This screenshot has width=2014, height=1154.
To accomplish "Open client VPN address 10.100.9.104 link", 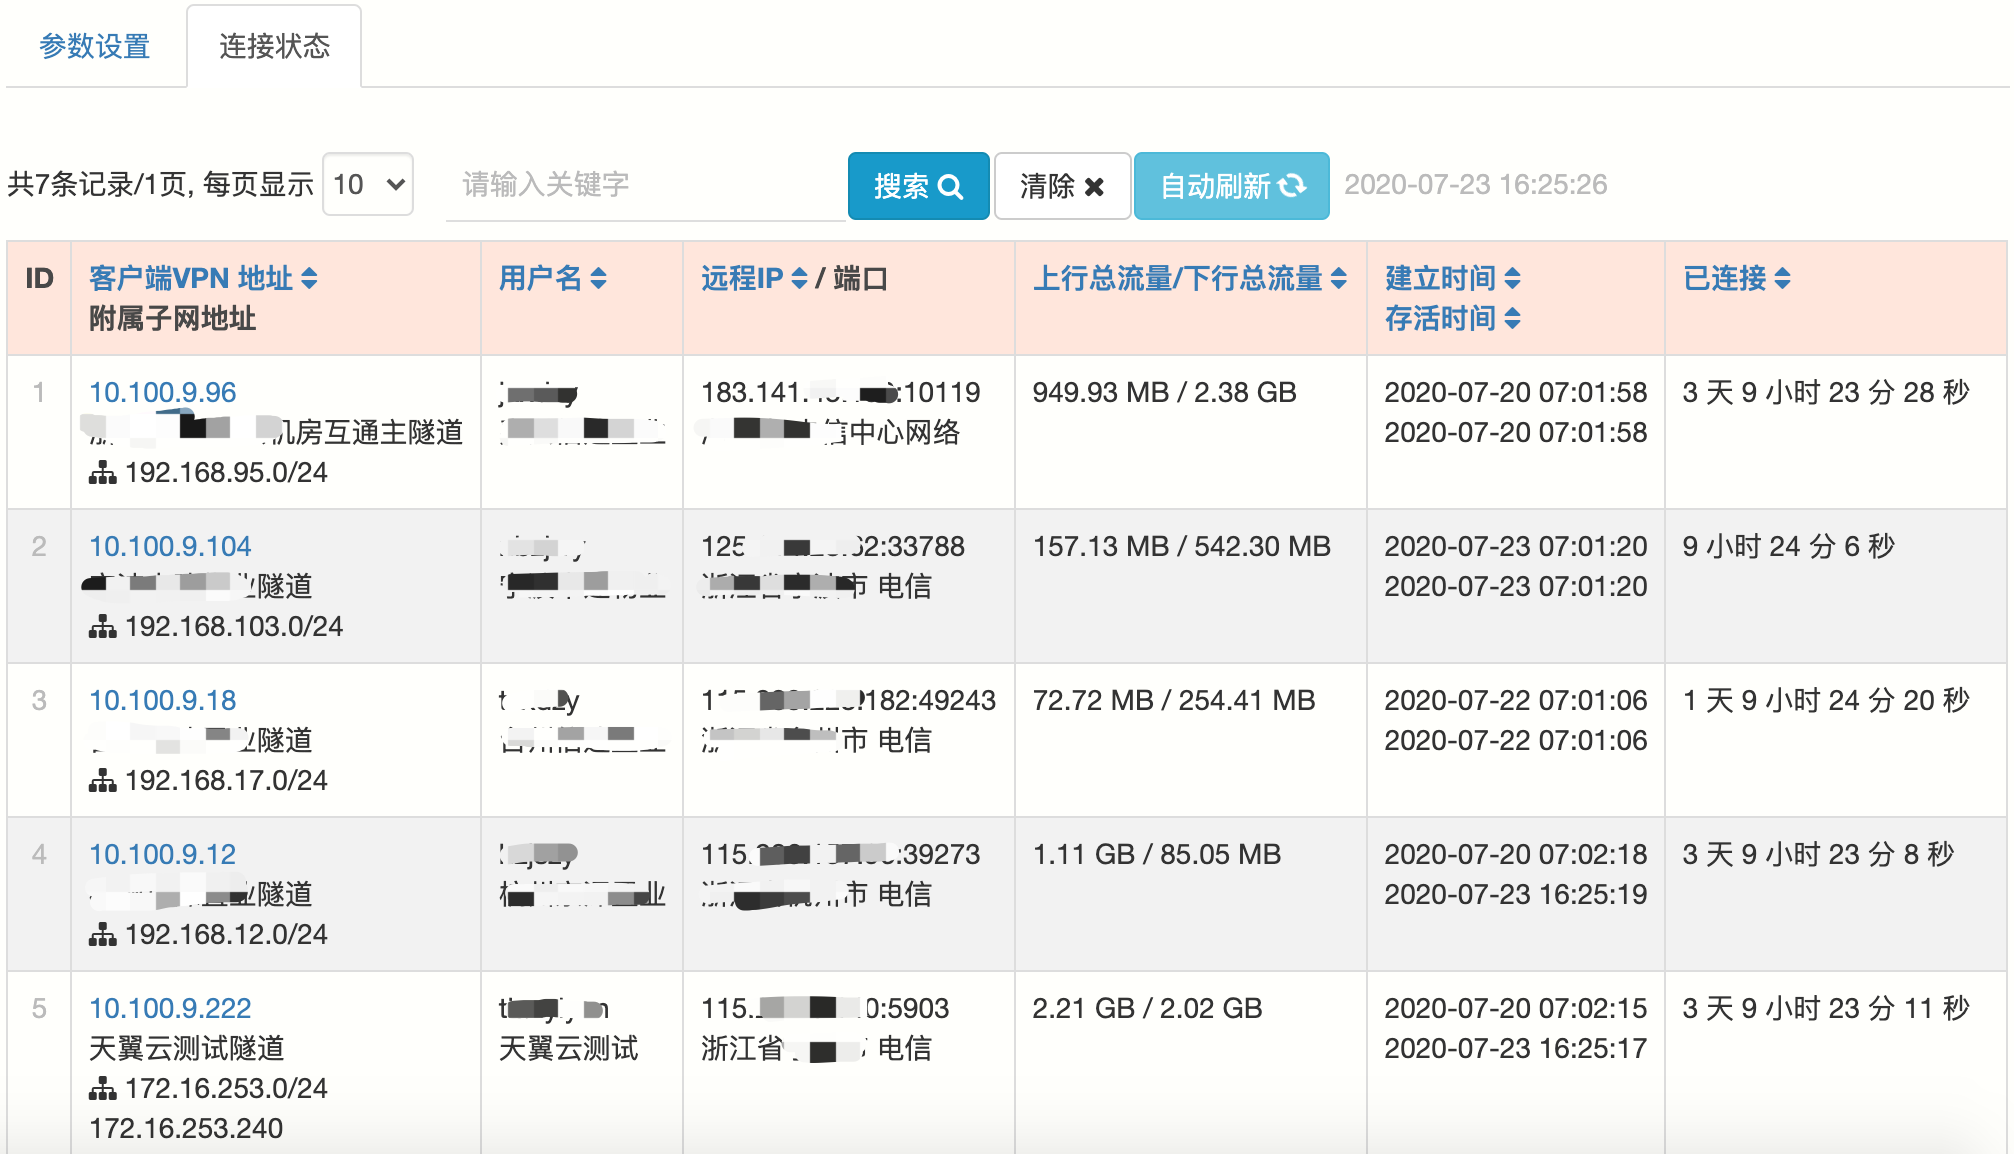I will click(x=170, y=547).
